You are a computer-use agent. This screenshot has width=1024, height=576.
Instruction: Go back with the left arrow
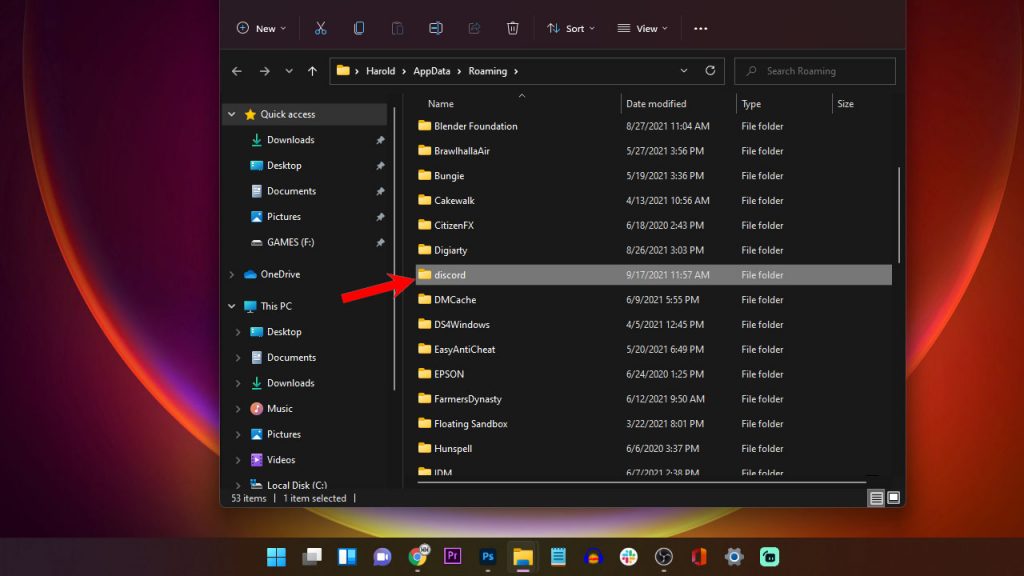[x=237, y=71]
